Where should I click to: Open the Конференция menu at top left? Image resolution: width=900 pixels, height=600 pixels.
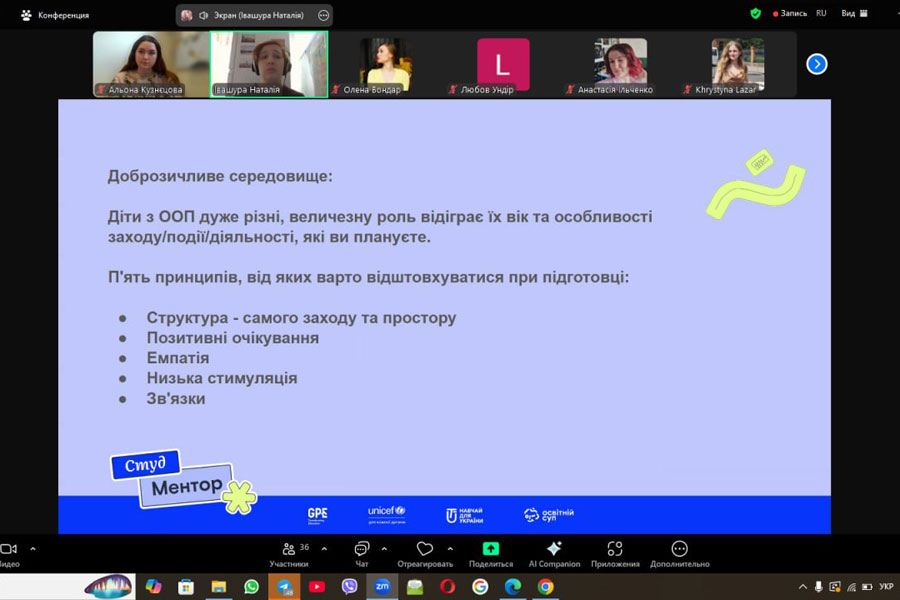point(54,15)
